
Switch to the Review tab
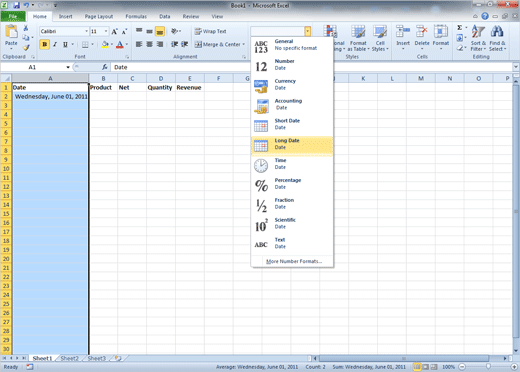tap(191, 16)
